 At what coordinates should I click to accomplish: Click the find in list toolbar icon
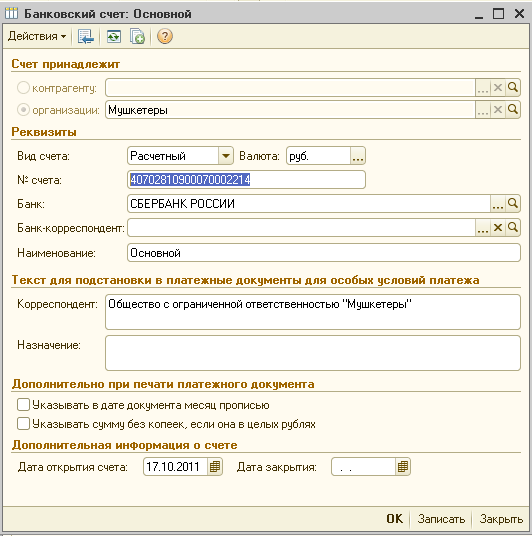pyautogui.click(x=85, y=36)
